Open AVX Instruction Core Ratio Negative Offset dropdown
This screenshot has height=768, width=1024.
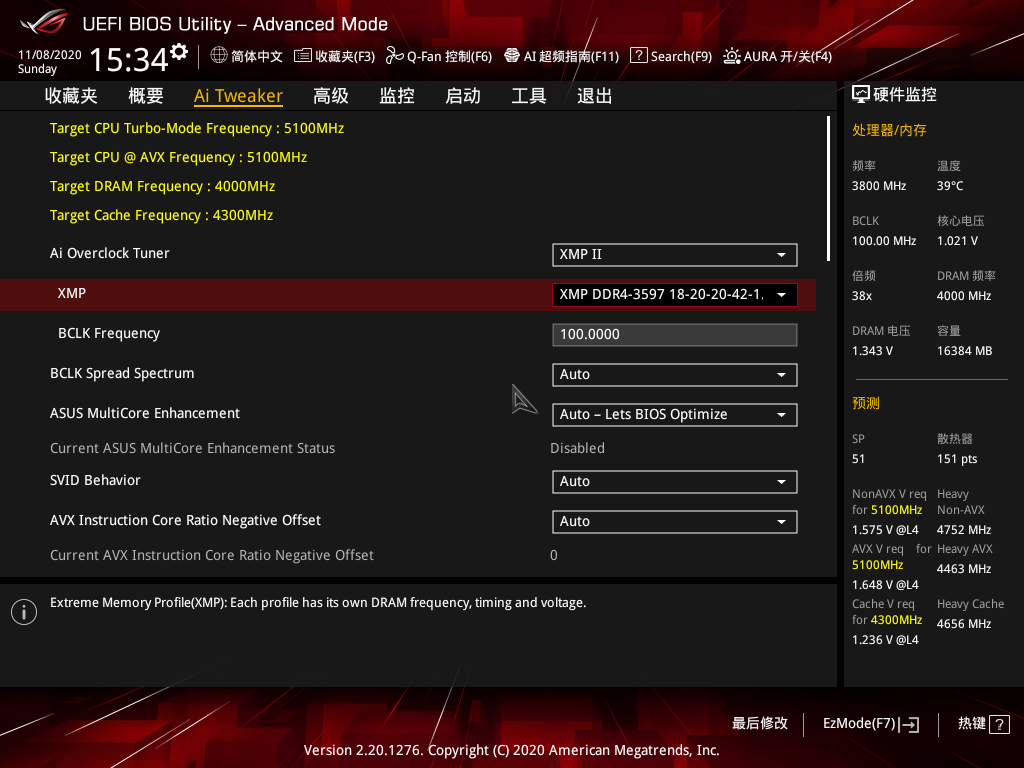coord(675,522)
